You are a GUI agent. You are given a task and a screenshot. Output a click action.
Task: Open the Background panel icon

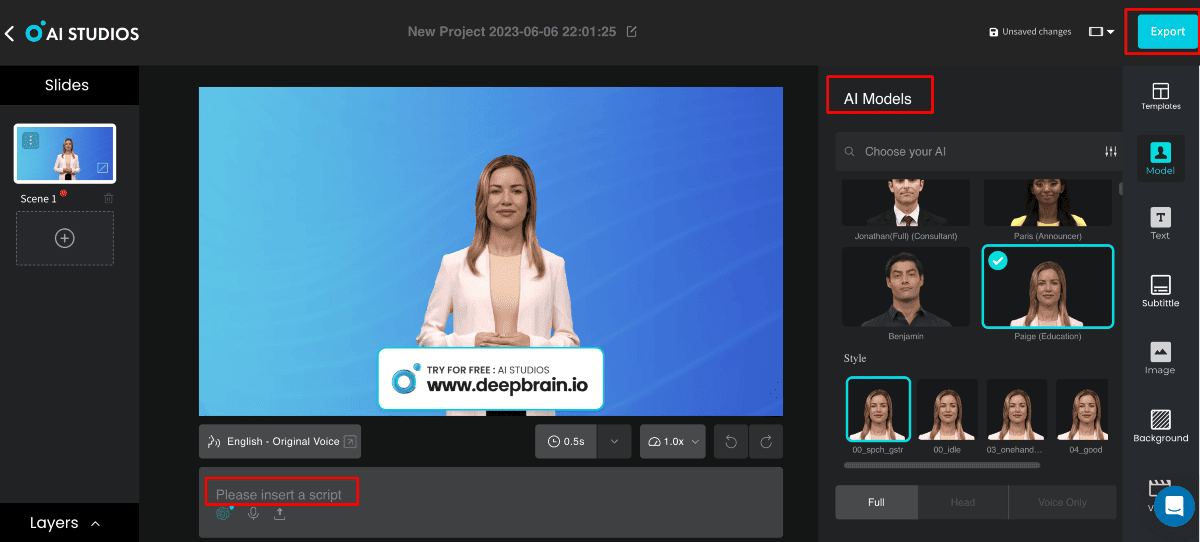[x=1160, y=425]
